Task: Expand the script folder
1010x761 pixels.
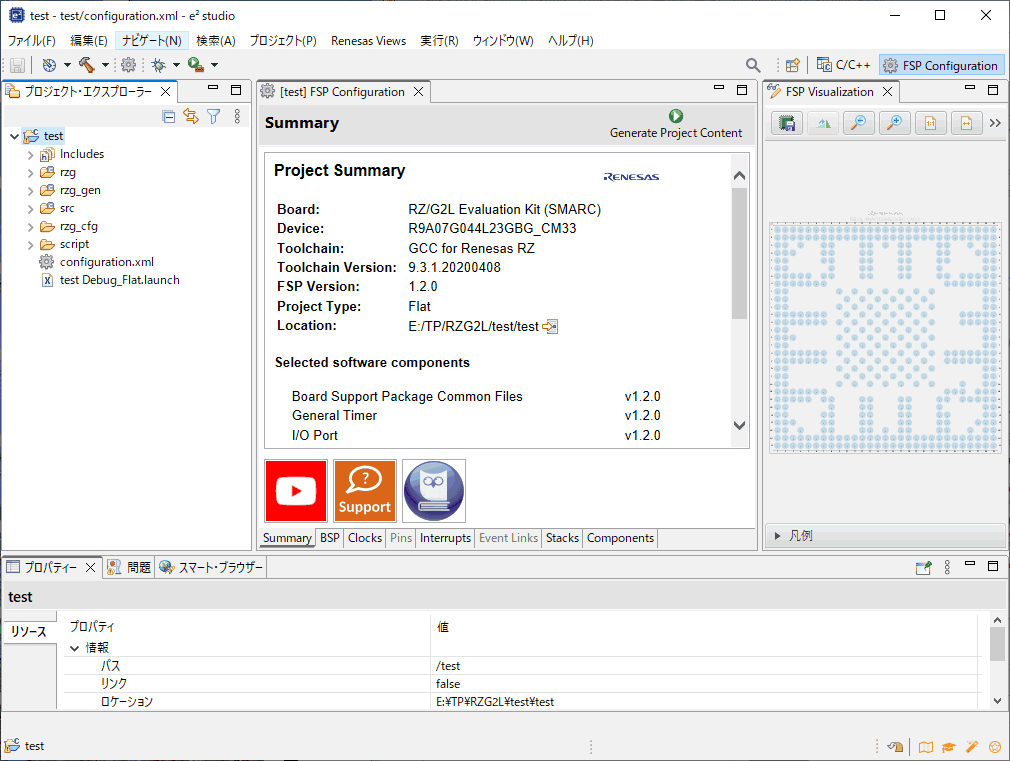Action: (x=30, y=245)
